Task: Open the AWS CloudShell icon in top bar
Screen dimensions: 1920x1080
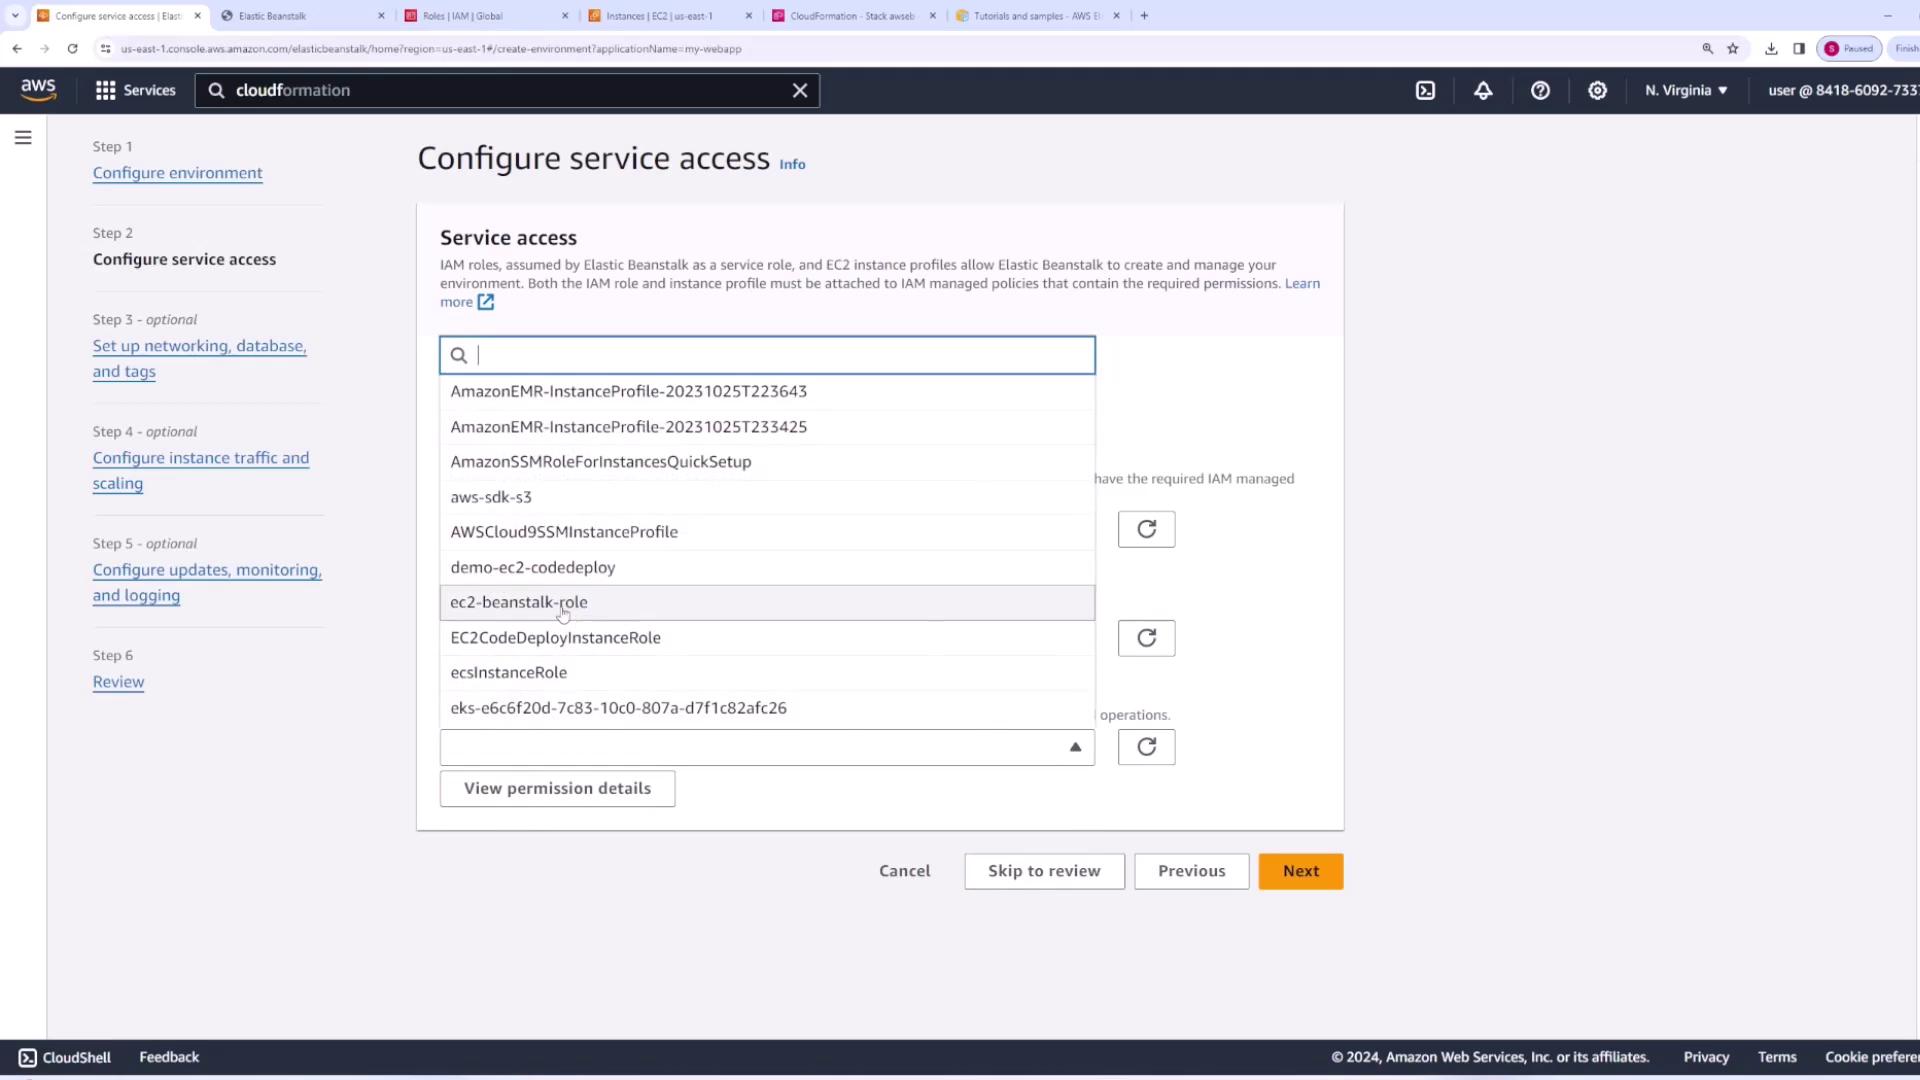Action: (x=1425, y=90)
